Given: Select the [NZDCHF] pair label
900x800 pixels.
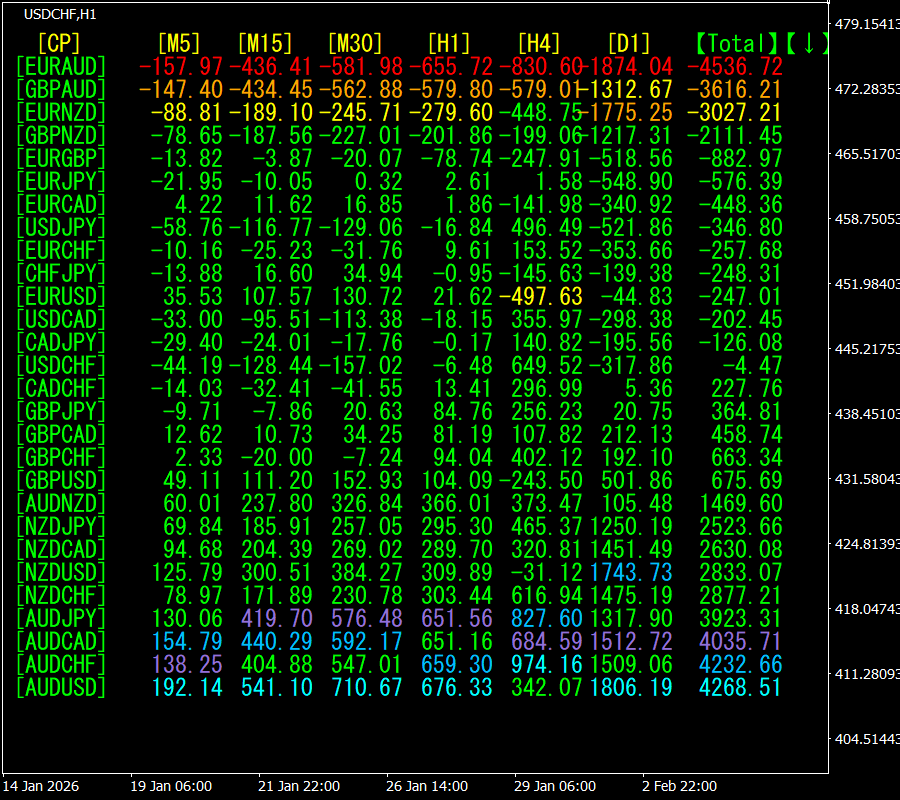Looking at the screenshot, I should [61, 595].
